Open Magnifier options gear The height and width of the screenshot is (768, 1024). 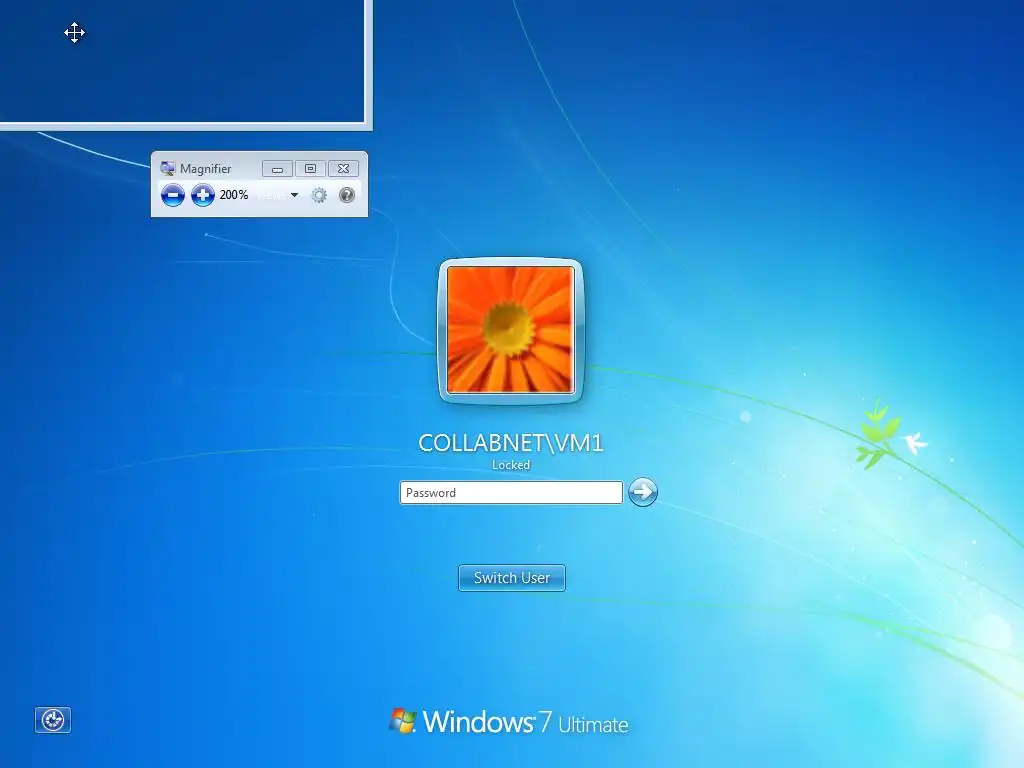pyautogui.click(x=319, y=195)
